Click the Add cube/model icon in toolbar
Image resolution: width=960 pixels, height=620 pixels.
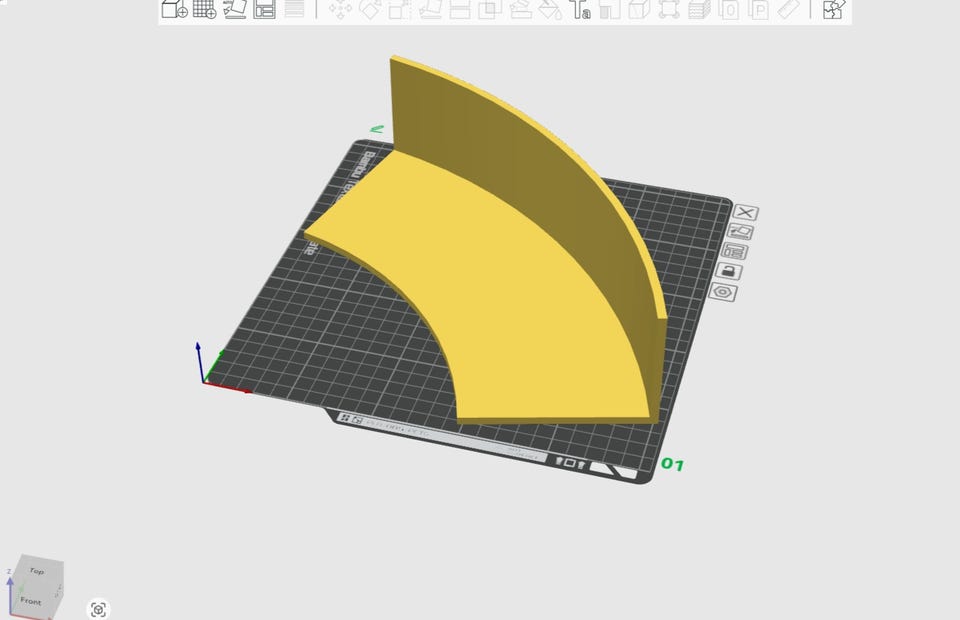tap(174, 9)
